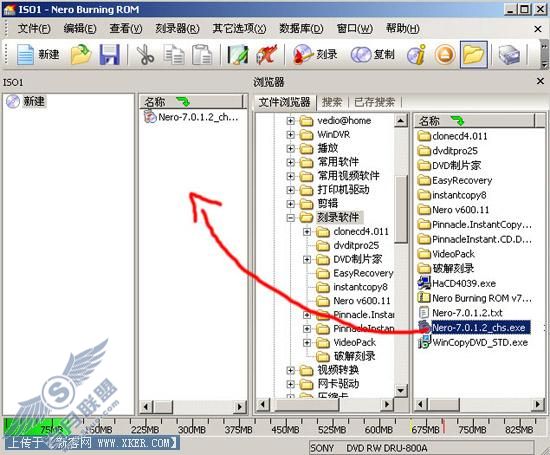
Task: Click the orange eject disc icon
Action: click(445, 55)
